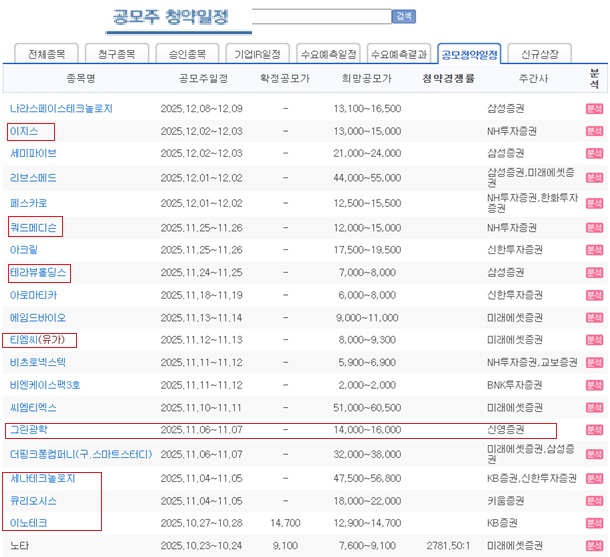
Task: Open analysis icon for 이노테크 row
Action: click(x=594, y=523)
